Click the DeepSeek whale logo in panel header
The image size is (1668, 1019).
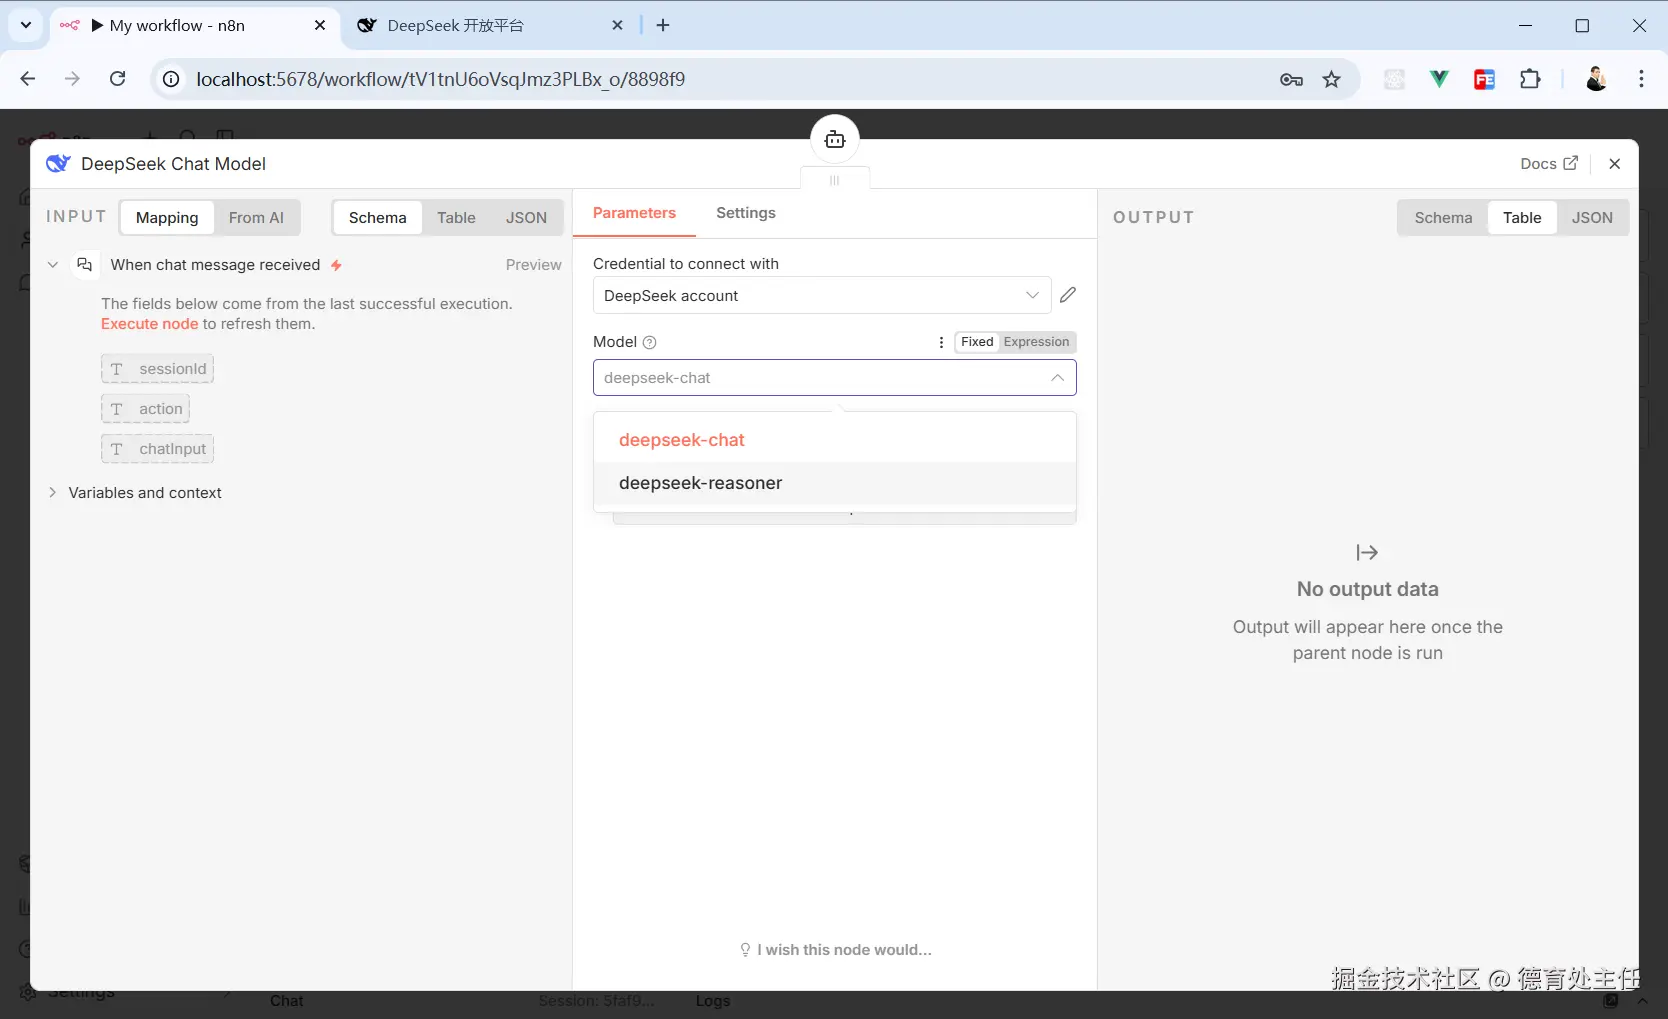[58, 164]
